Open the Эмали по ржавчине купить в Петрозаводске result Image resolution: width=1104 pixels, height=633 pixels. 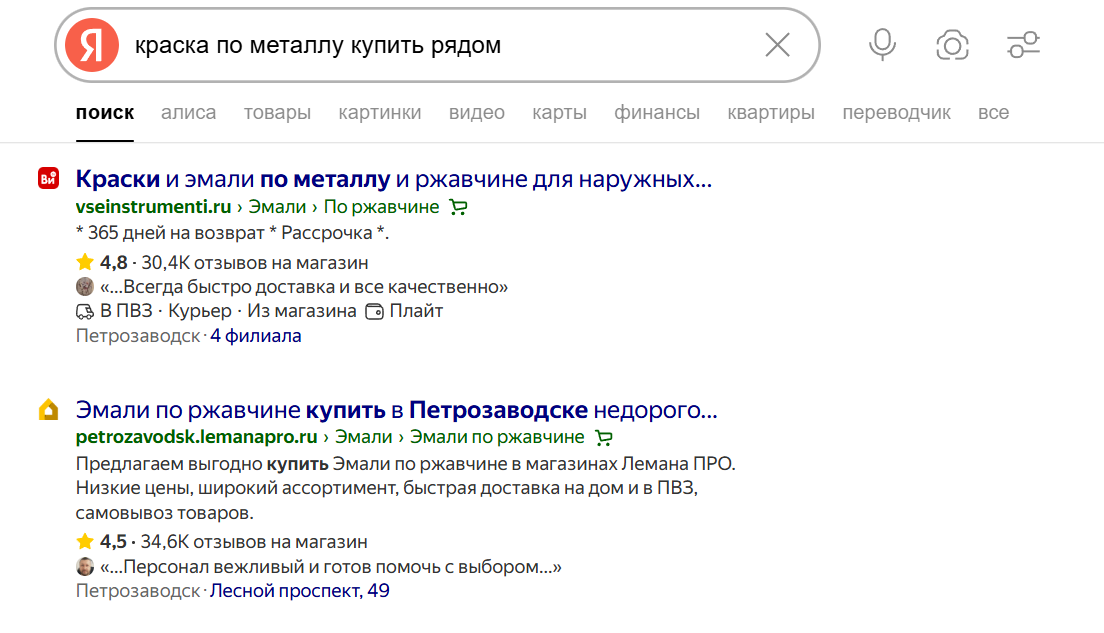click(396, 411)
